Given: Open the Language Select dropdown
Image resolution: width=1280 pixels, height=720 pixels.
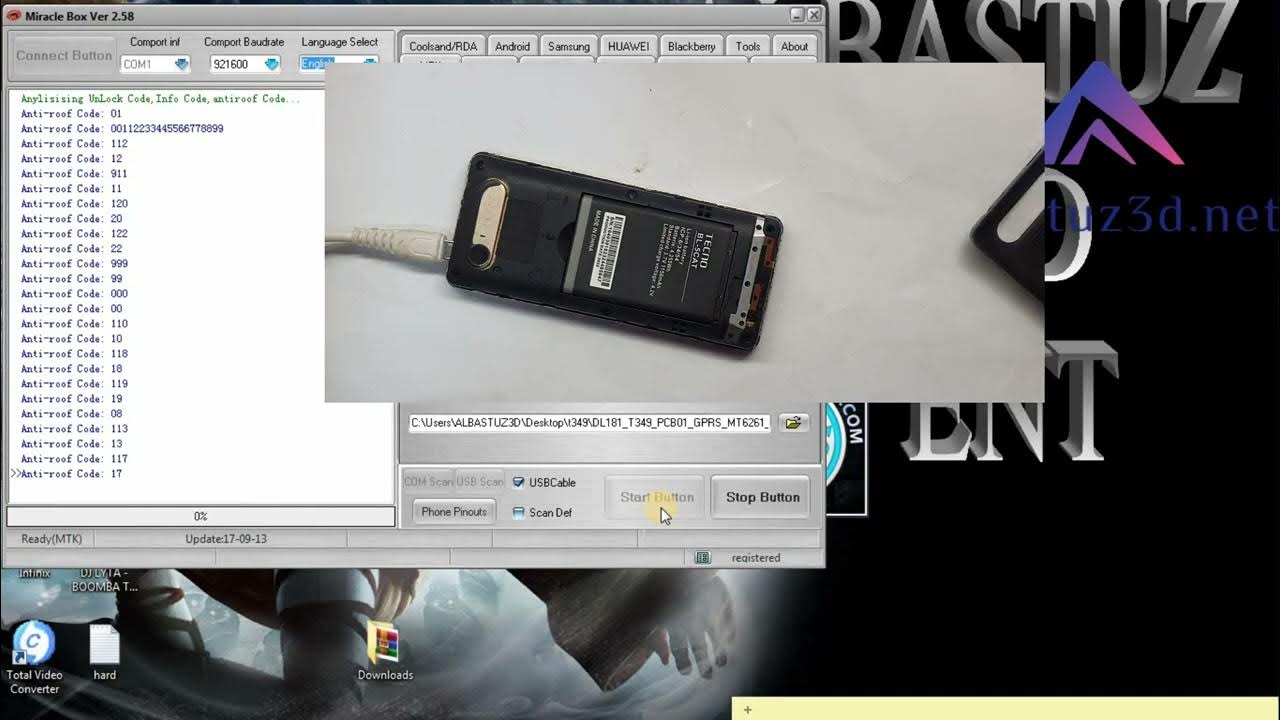Looking at the screenshot, I should [339, 64].
